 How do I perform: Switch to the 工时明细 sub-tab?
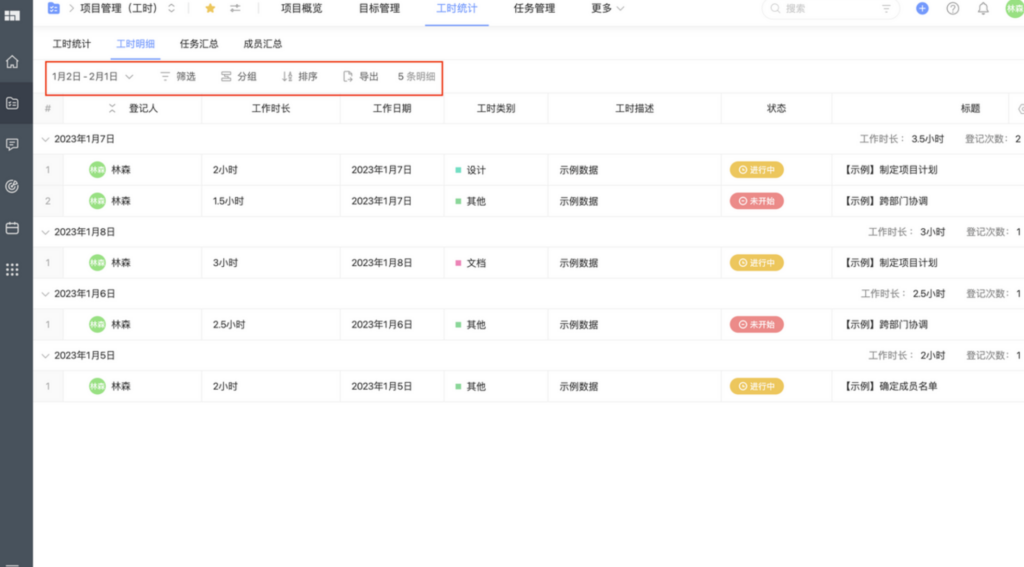click(135, 44)
